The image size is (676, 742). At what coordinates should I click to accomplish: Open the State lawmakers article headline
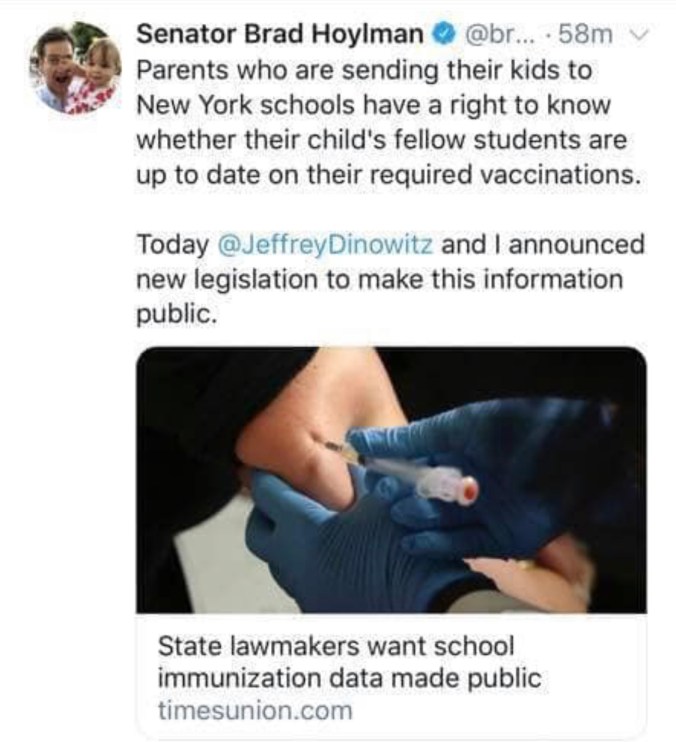(334, 648)
